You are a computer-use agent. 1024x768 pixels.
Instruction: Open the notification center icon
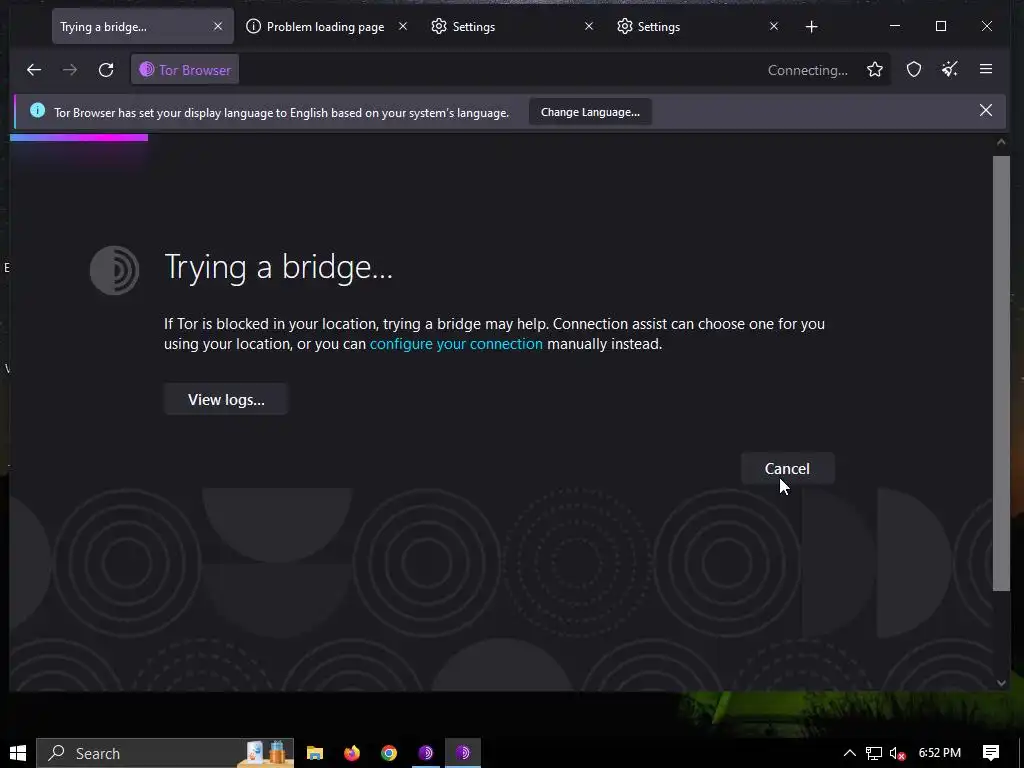tap(991, 753)
